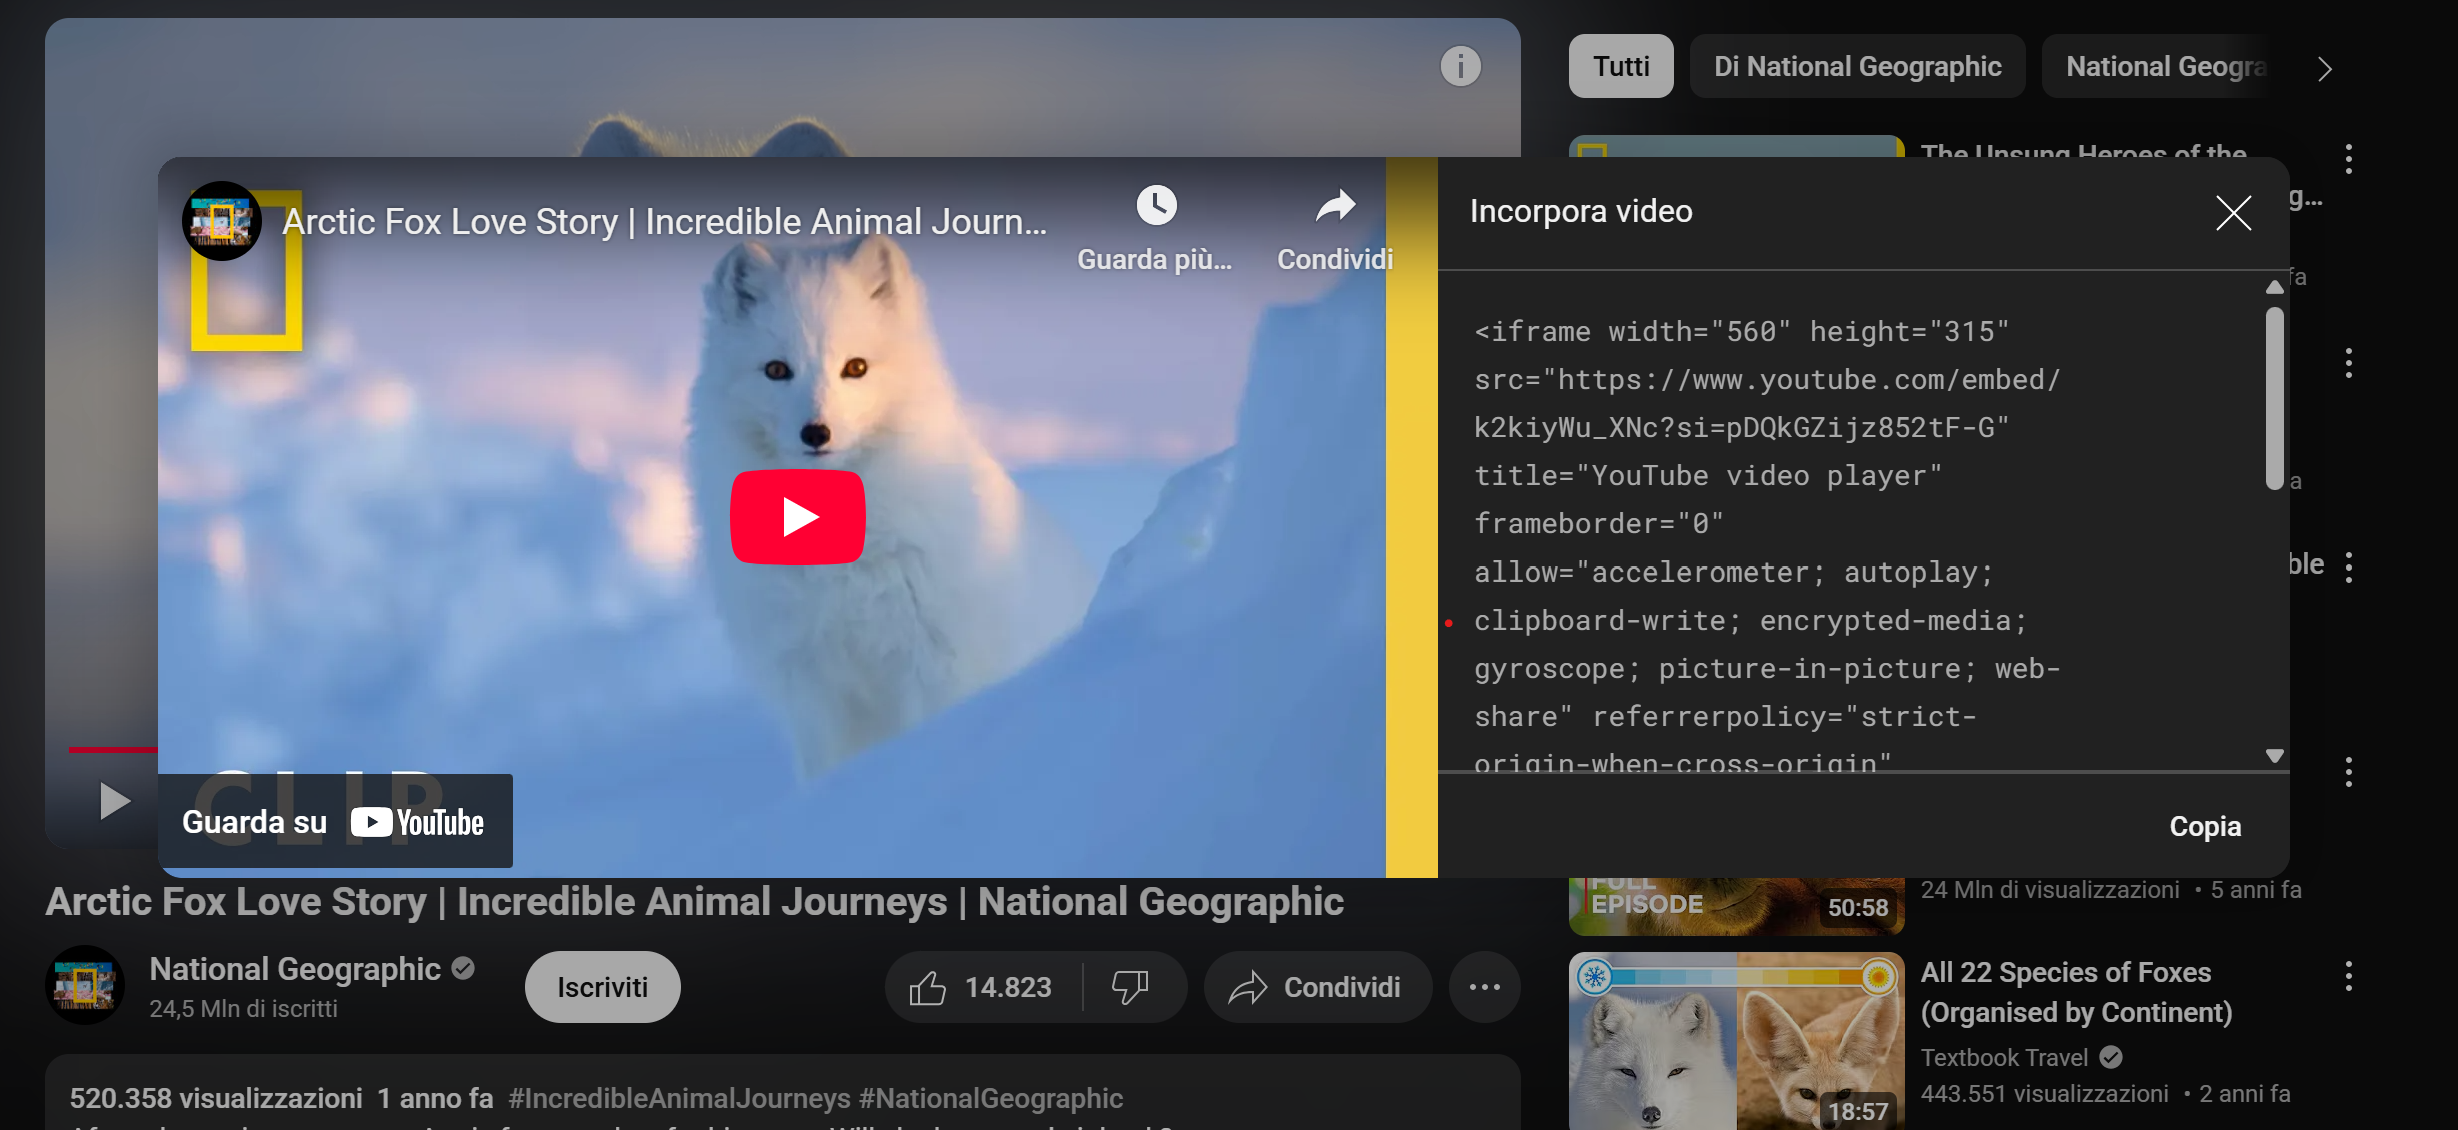Click 443.551 visualizzazioni text
This screenshot has width=2458, height=1130.
(x=2045, y=1094)
